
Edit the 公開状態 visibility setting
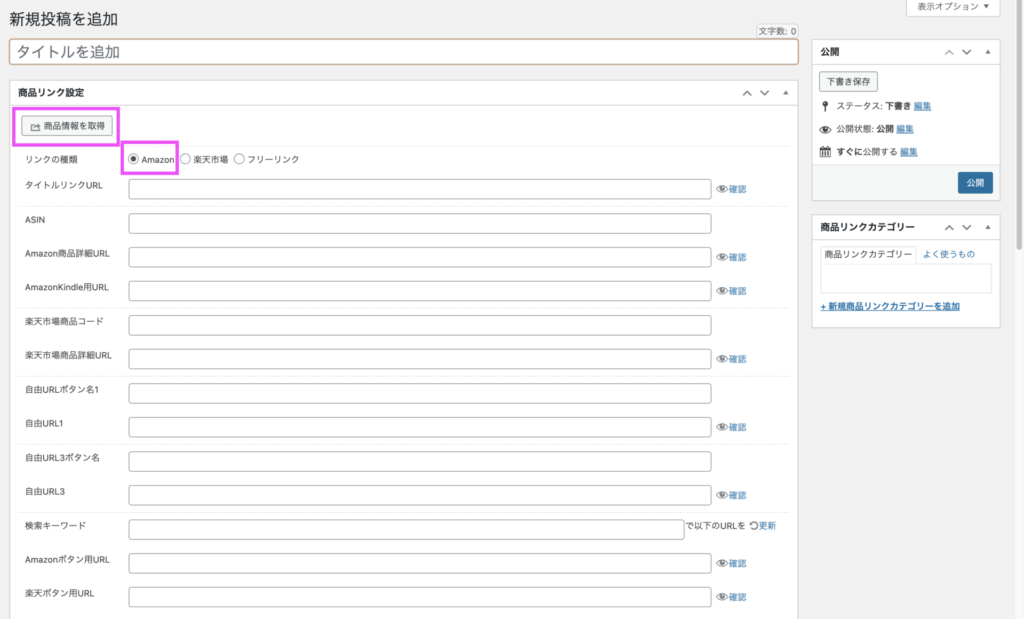(x=904, y=129)
